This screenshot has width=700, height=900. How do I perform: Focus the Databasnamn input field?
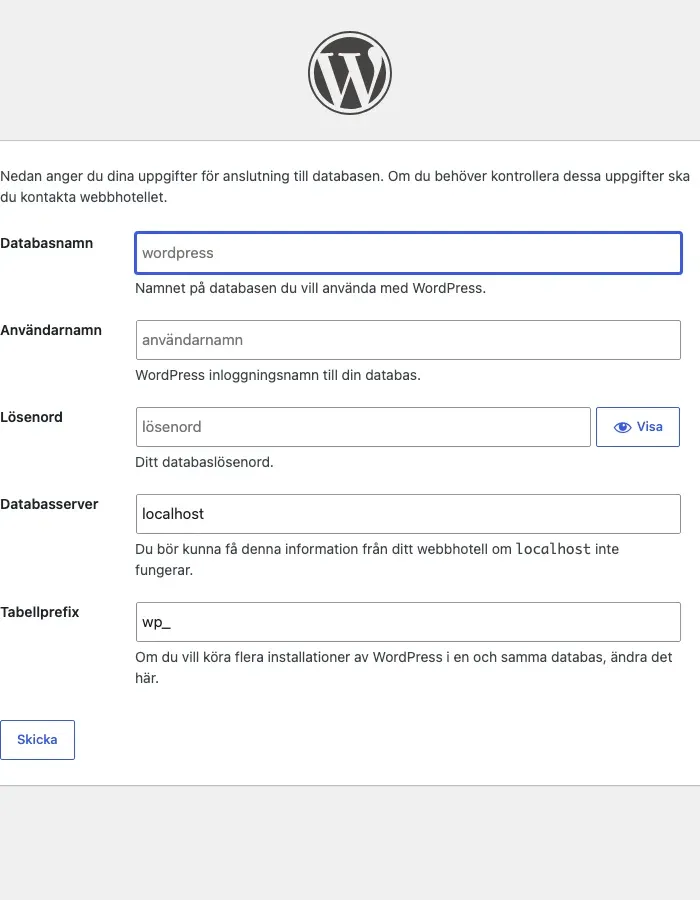pos(409,253)
